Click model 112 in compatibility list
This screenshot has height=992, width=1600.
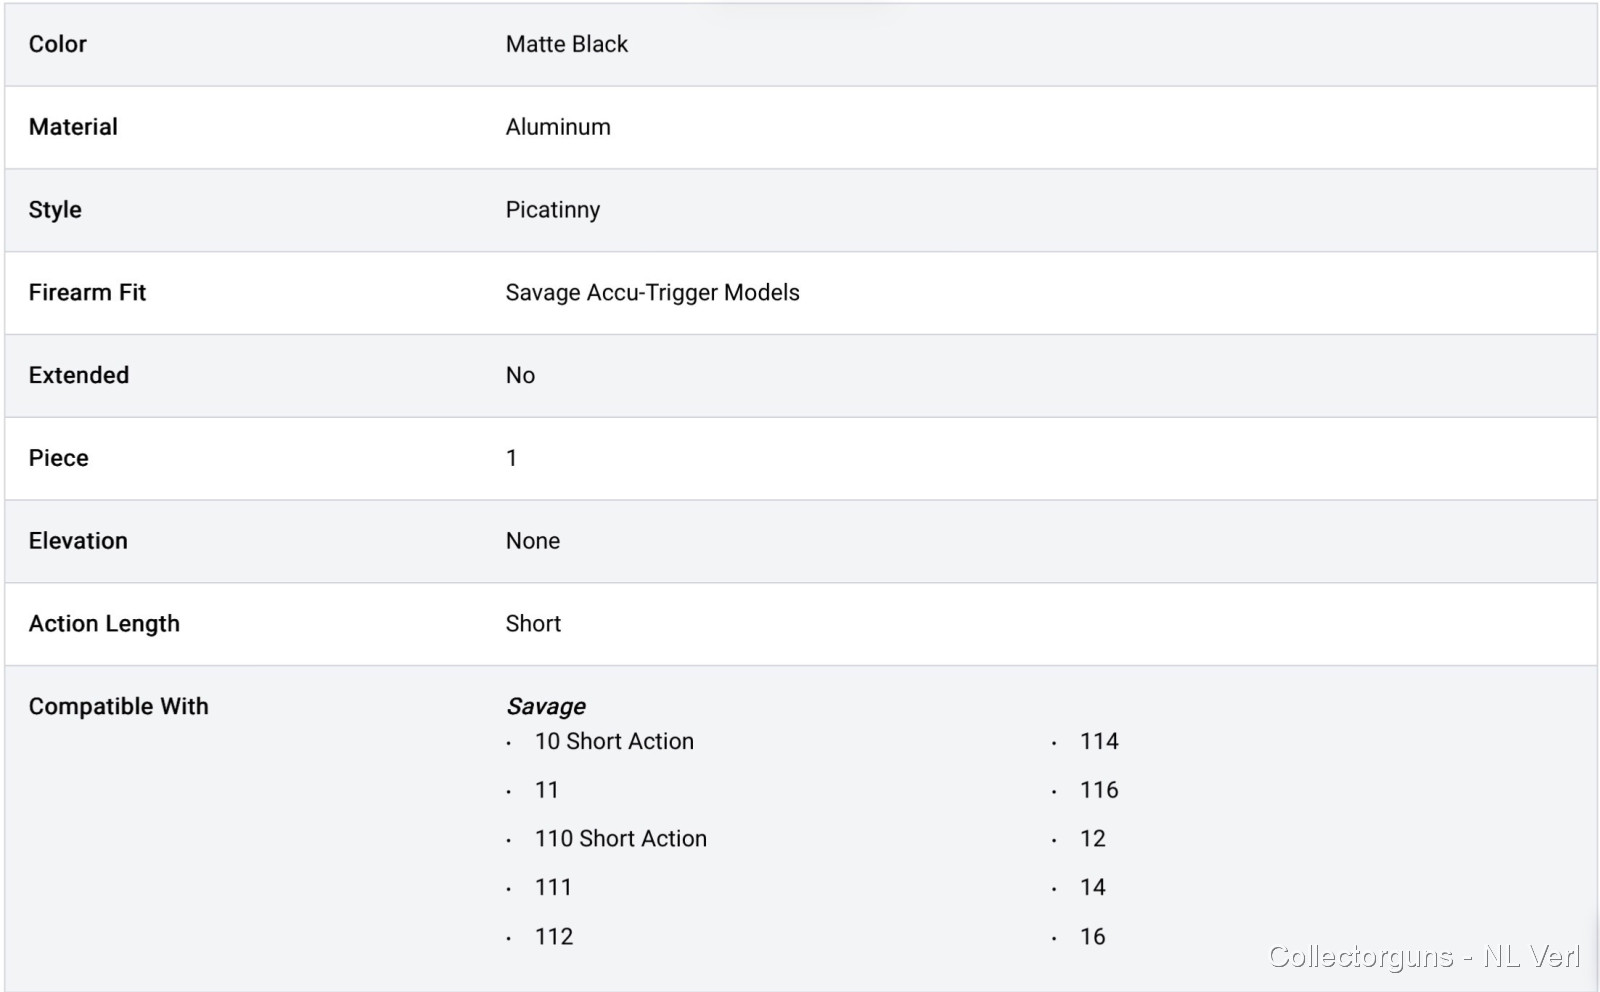554,937
